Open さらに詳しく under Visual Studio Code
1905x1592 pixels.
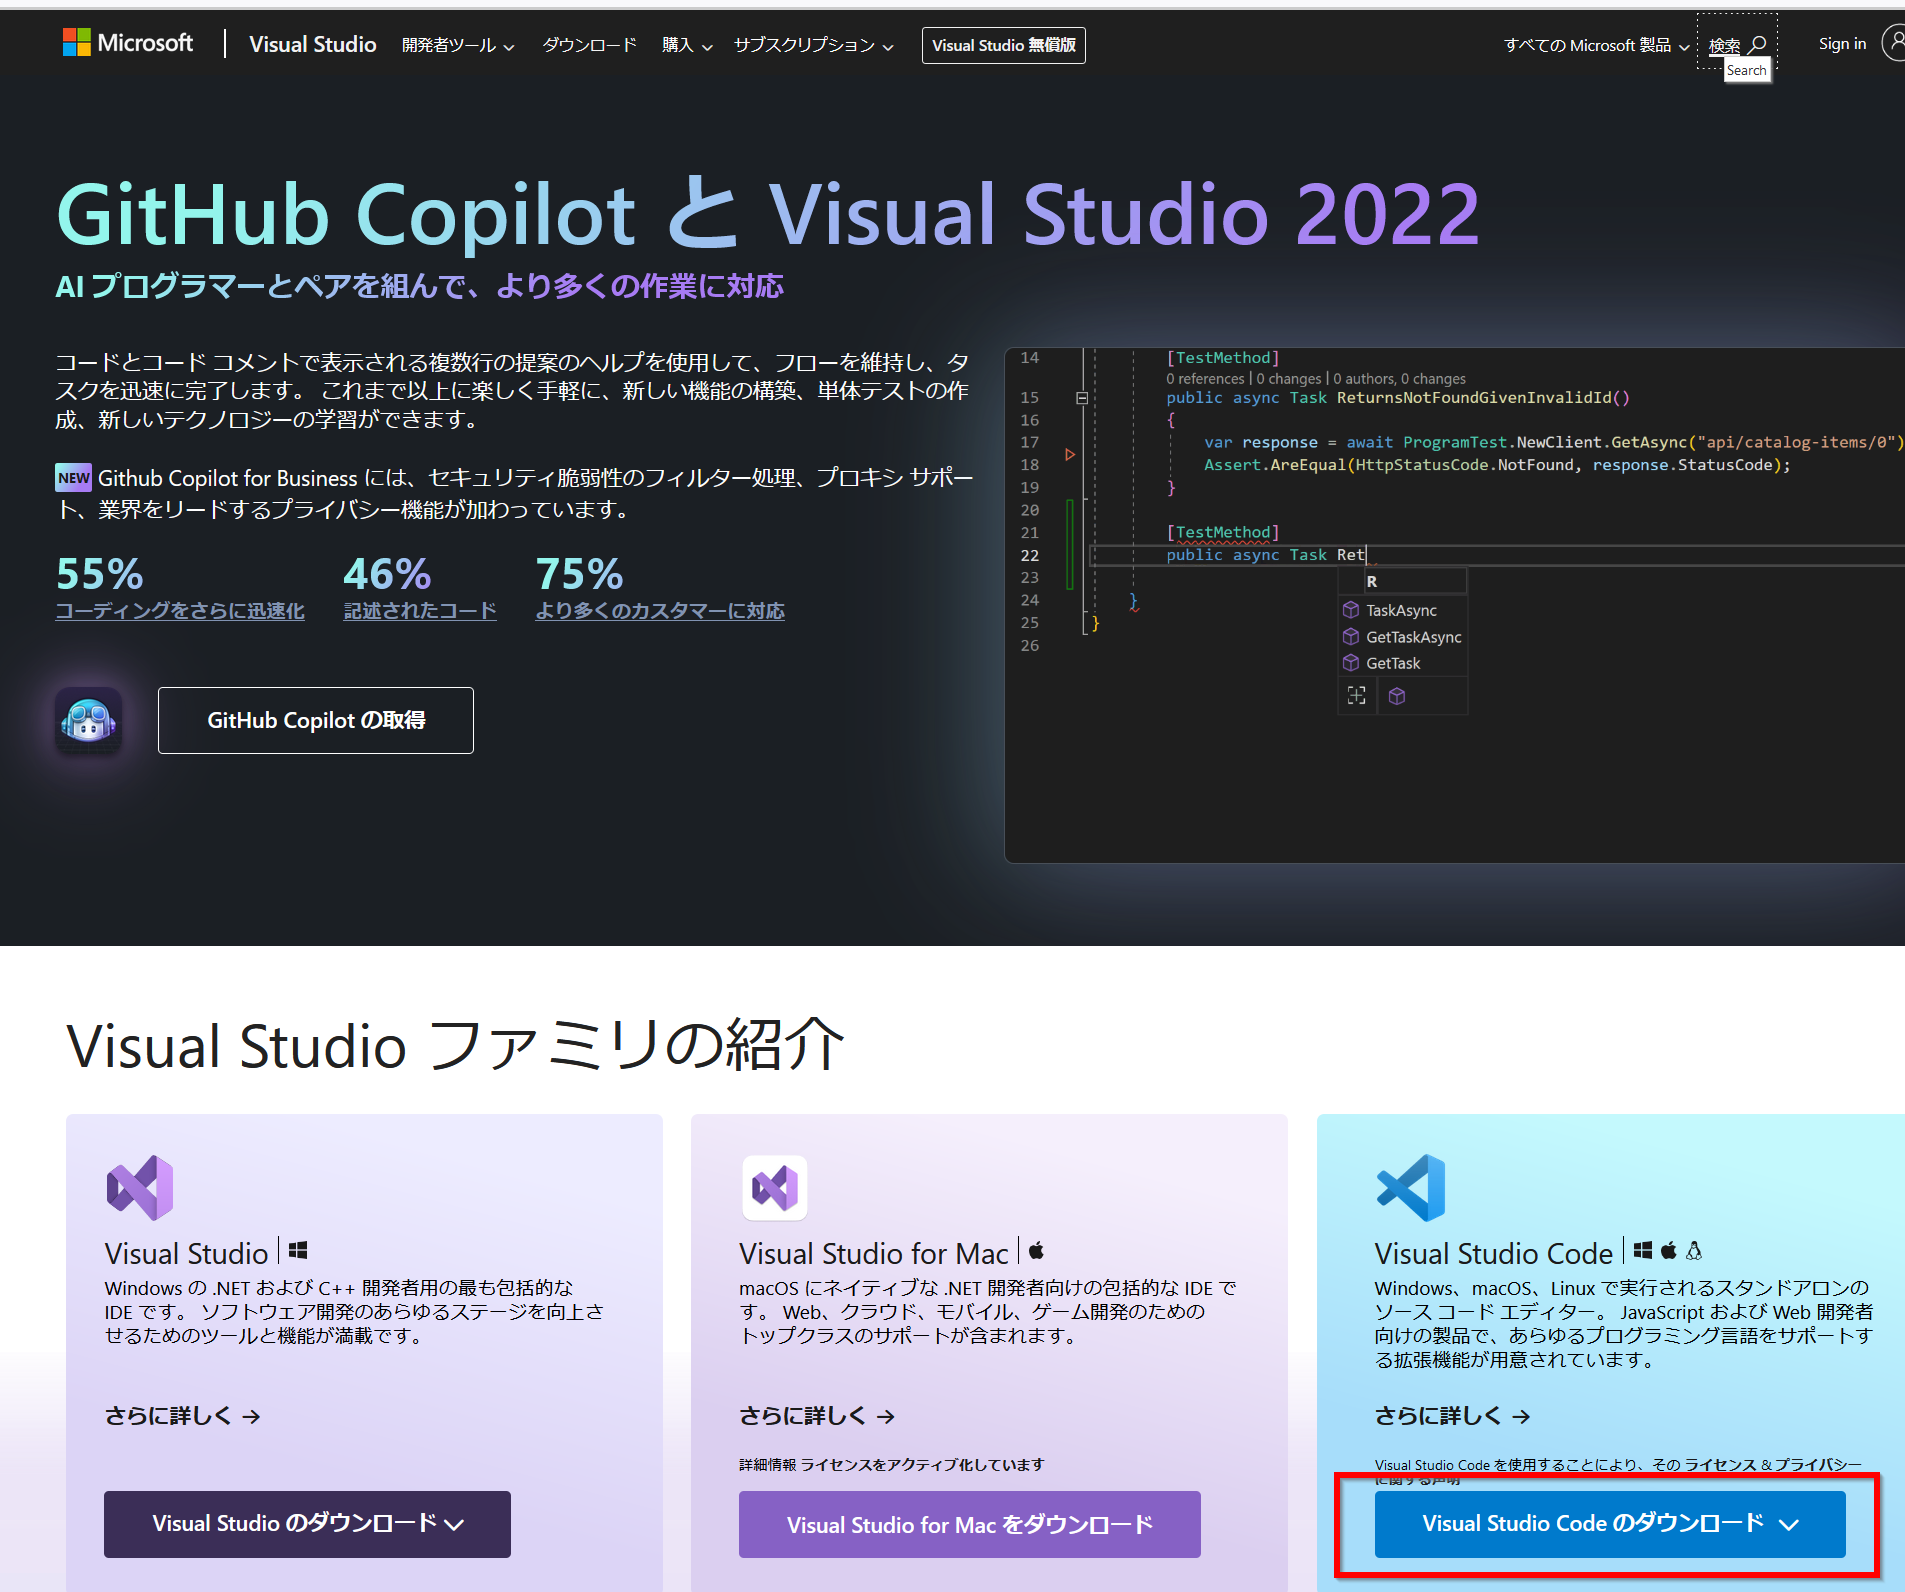click(1453, 1416)
